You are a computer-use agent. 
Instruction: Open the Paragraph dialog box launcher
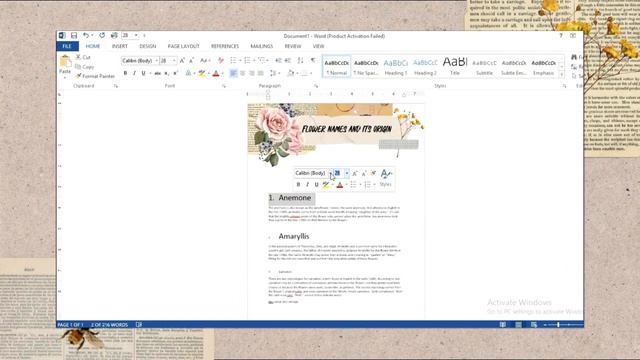(x=316, y=86)
